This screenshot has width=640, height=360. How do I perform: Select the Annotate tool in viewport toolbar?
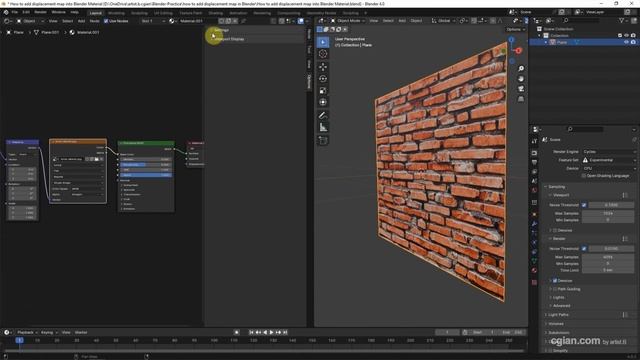323,116
